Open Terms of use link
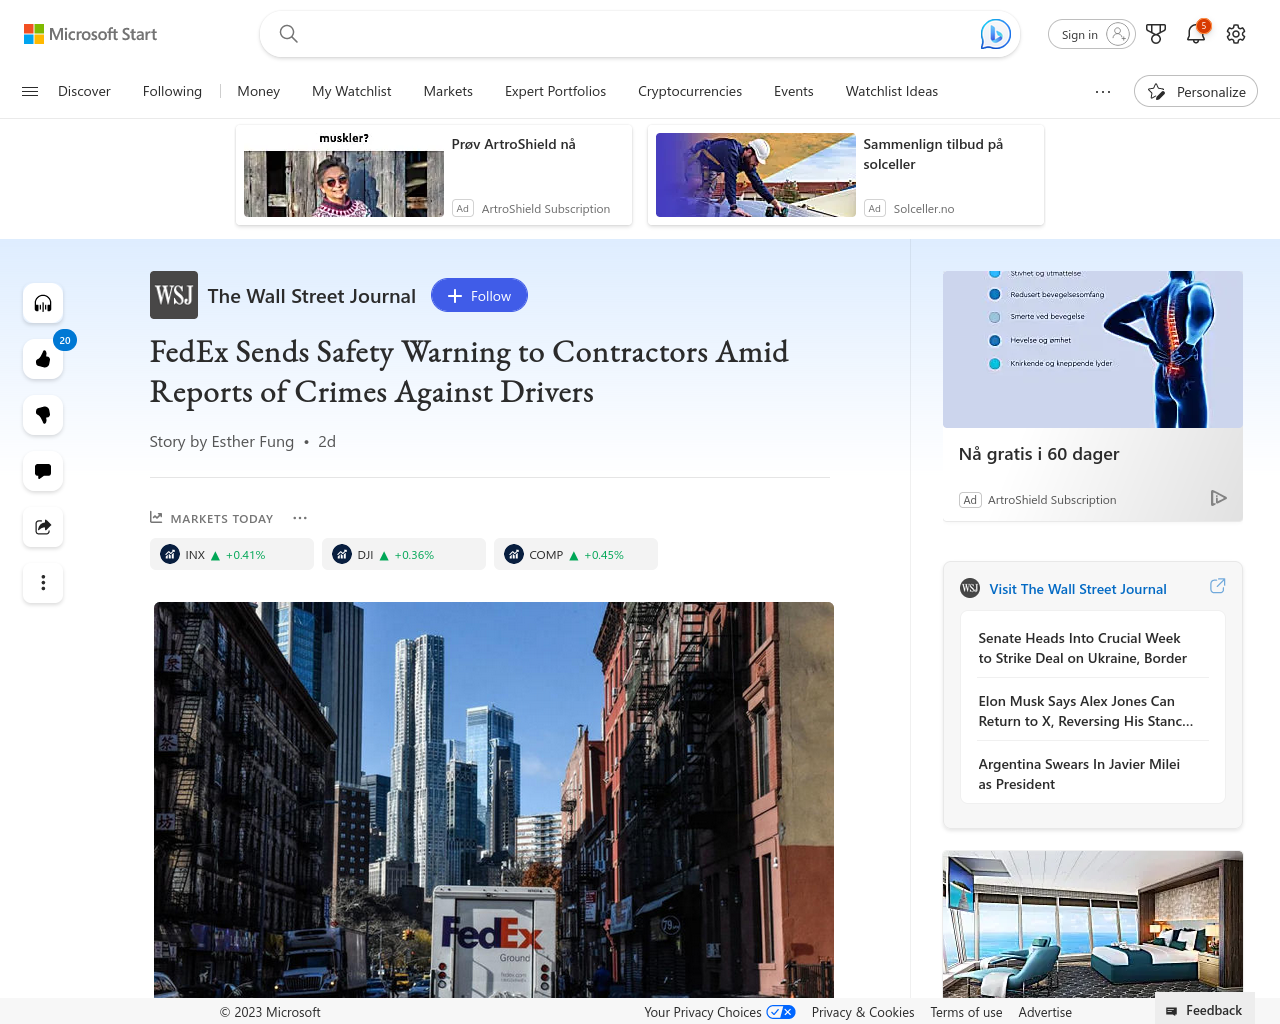The height and width of the screenshot is (1024, 1280). [x=966, y=1012]
